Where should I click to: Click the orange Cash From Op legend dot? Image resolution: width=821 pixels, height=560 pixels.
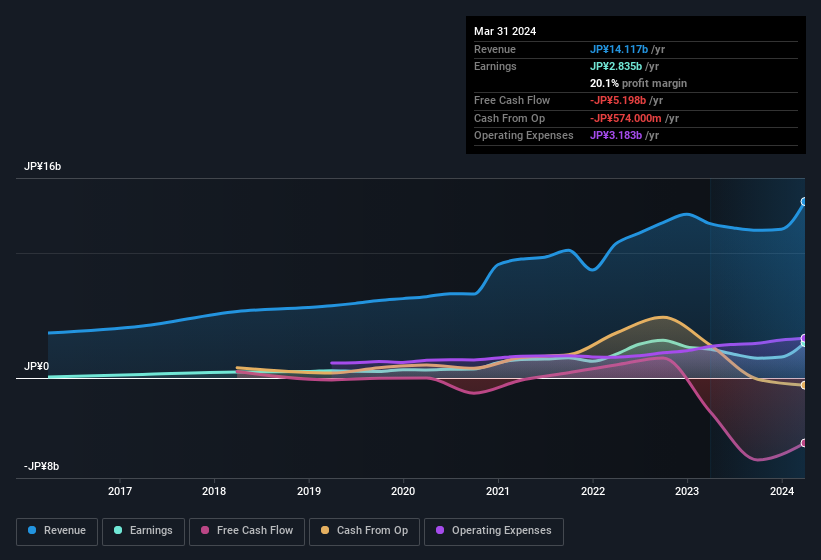click(x=326, y=531)
